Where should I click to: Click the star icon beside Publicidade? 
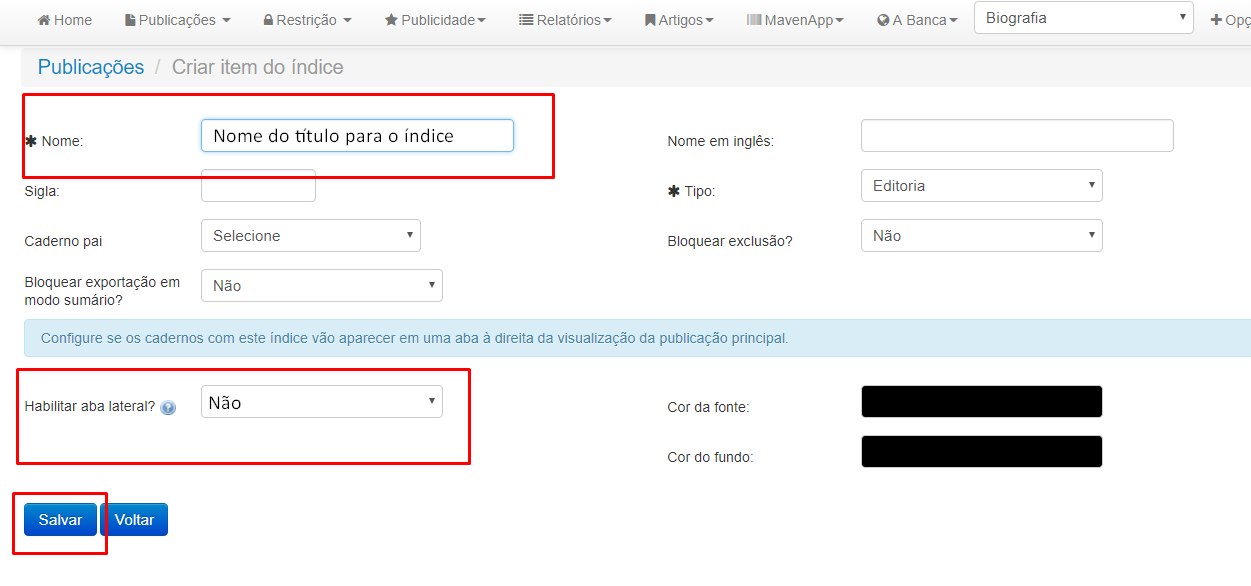point(391,20)
